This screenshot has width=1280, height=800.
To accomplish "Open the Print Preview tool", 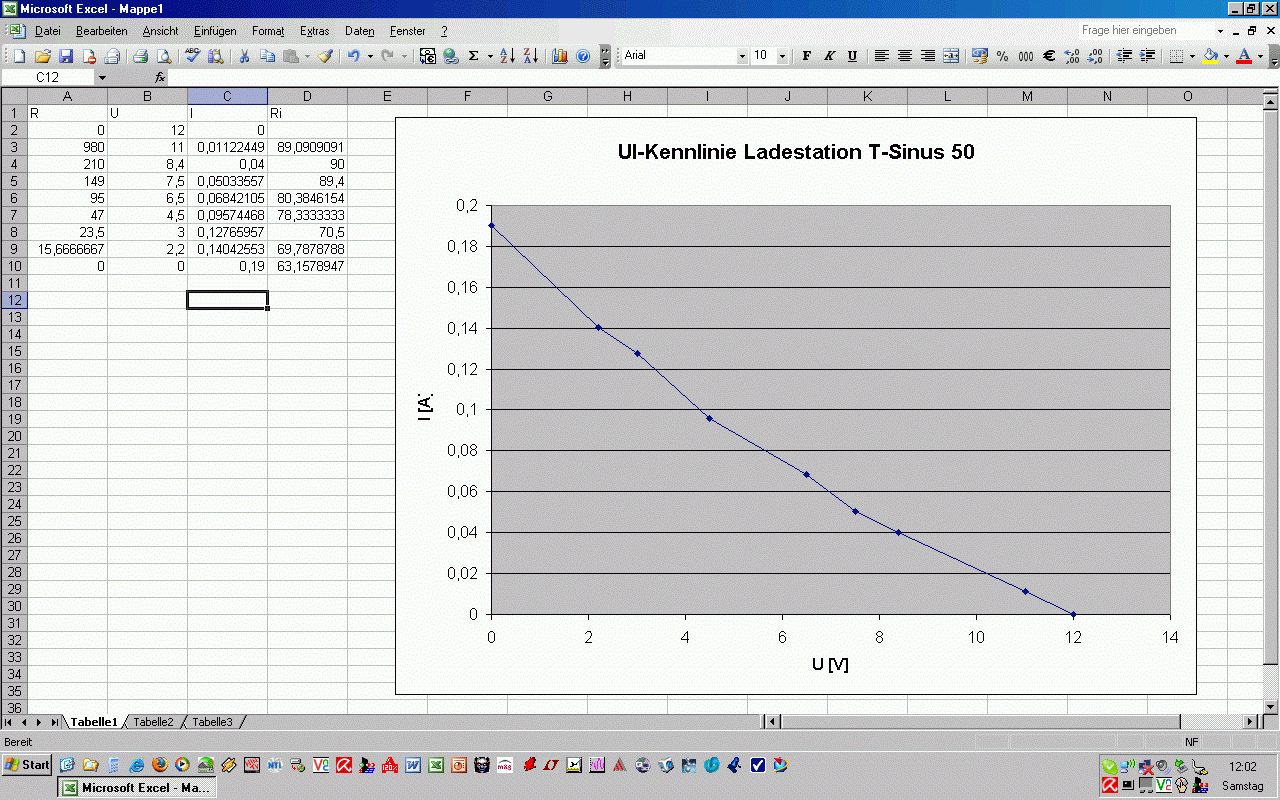I will pyautogui.click(x=163, y=56).
